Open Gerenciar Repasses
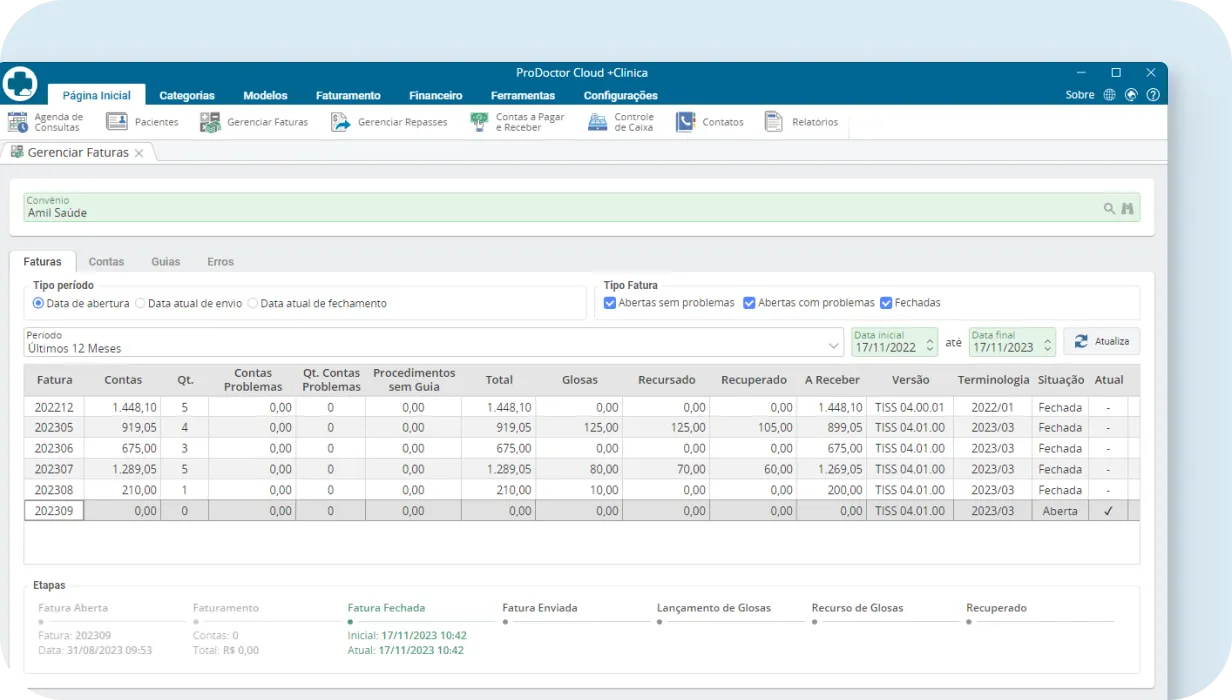The height and width of the screenshot is (700, 1232). [x=389, y=121]
